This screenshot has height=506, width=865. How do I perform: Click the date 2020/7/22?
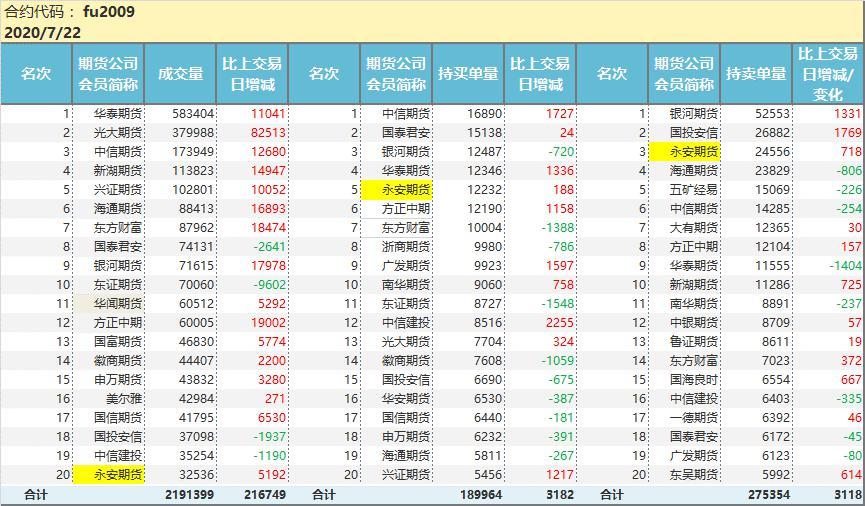tap(42, 33)
